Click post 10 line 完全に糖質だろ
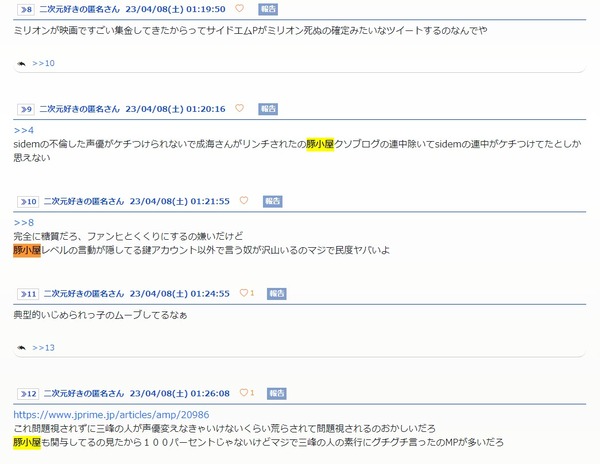Image resolution: width=600 pixels, height=464 pixels. pyautogui.click(x=128, y=236)
